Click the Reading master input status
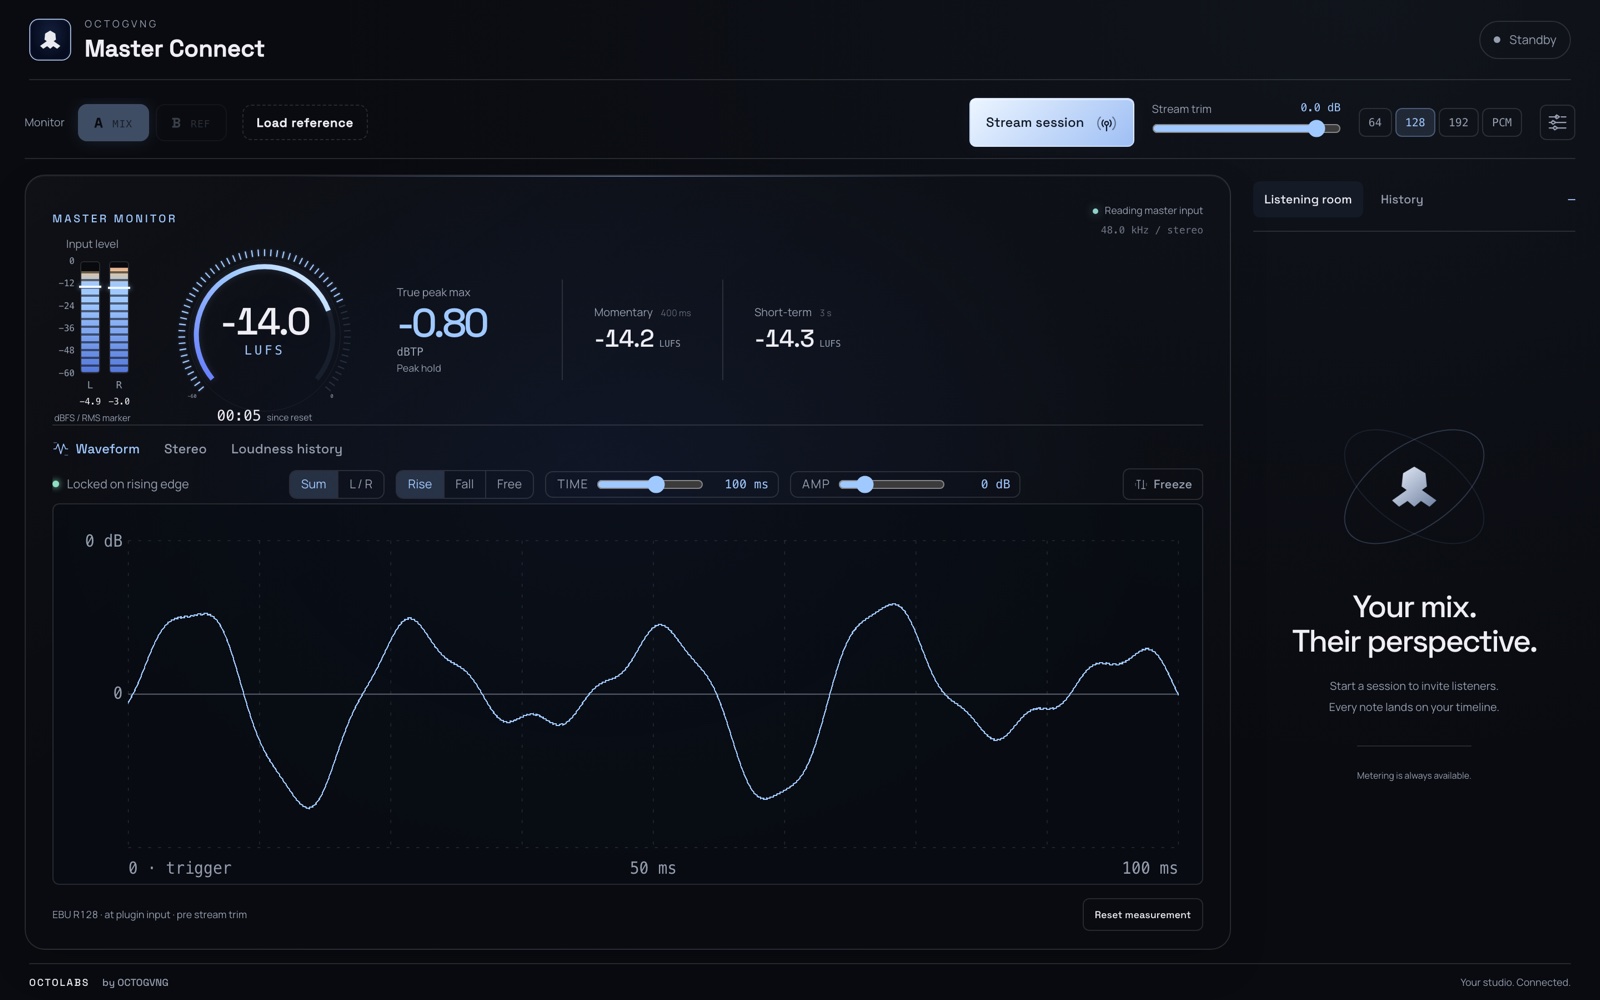The width and height of the screenshot is (1600, 1000). click(1147, 211)
